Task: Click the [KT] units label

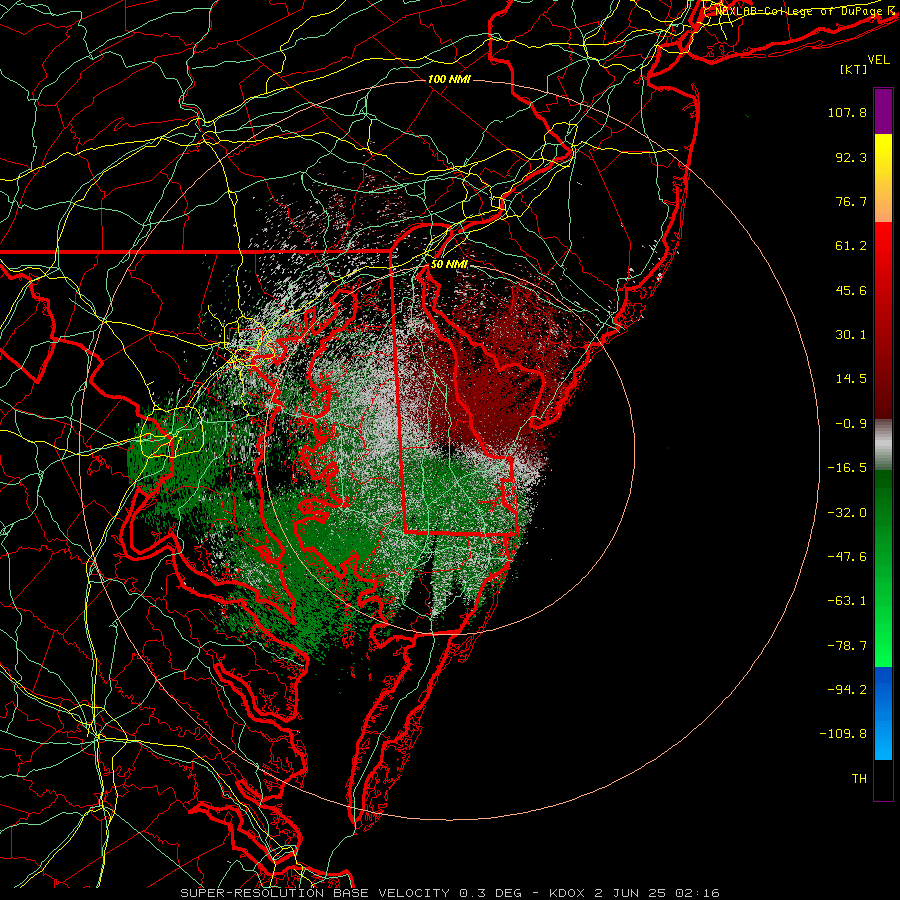Action: pyautogui.click(x=854, y=69)
